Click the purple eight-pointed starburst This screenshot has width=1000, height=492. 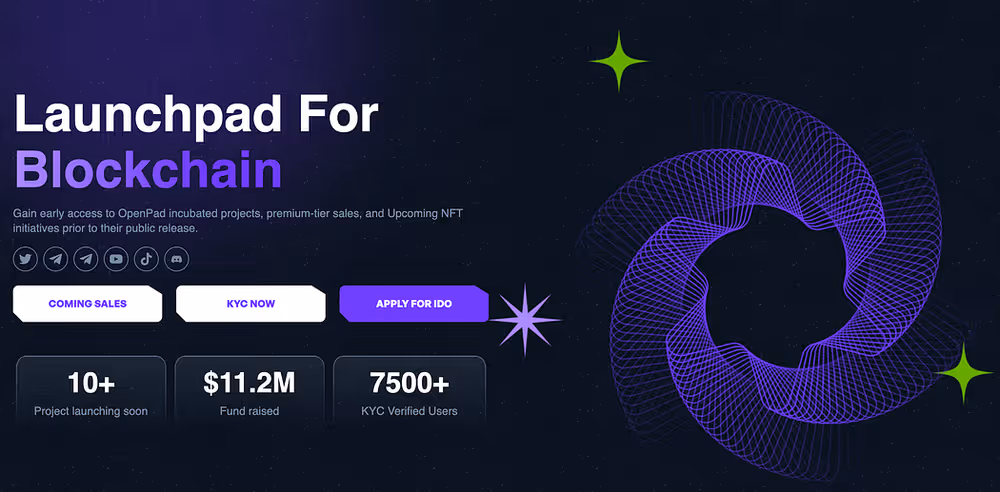coord(524,319)
